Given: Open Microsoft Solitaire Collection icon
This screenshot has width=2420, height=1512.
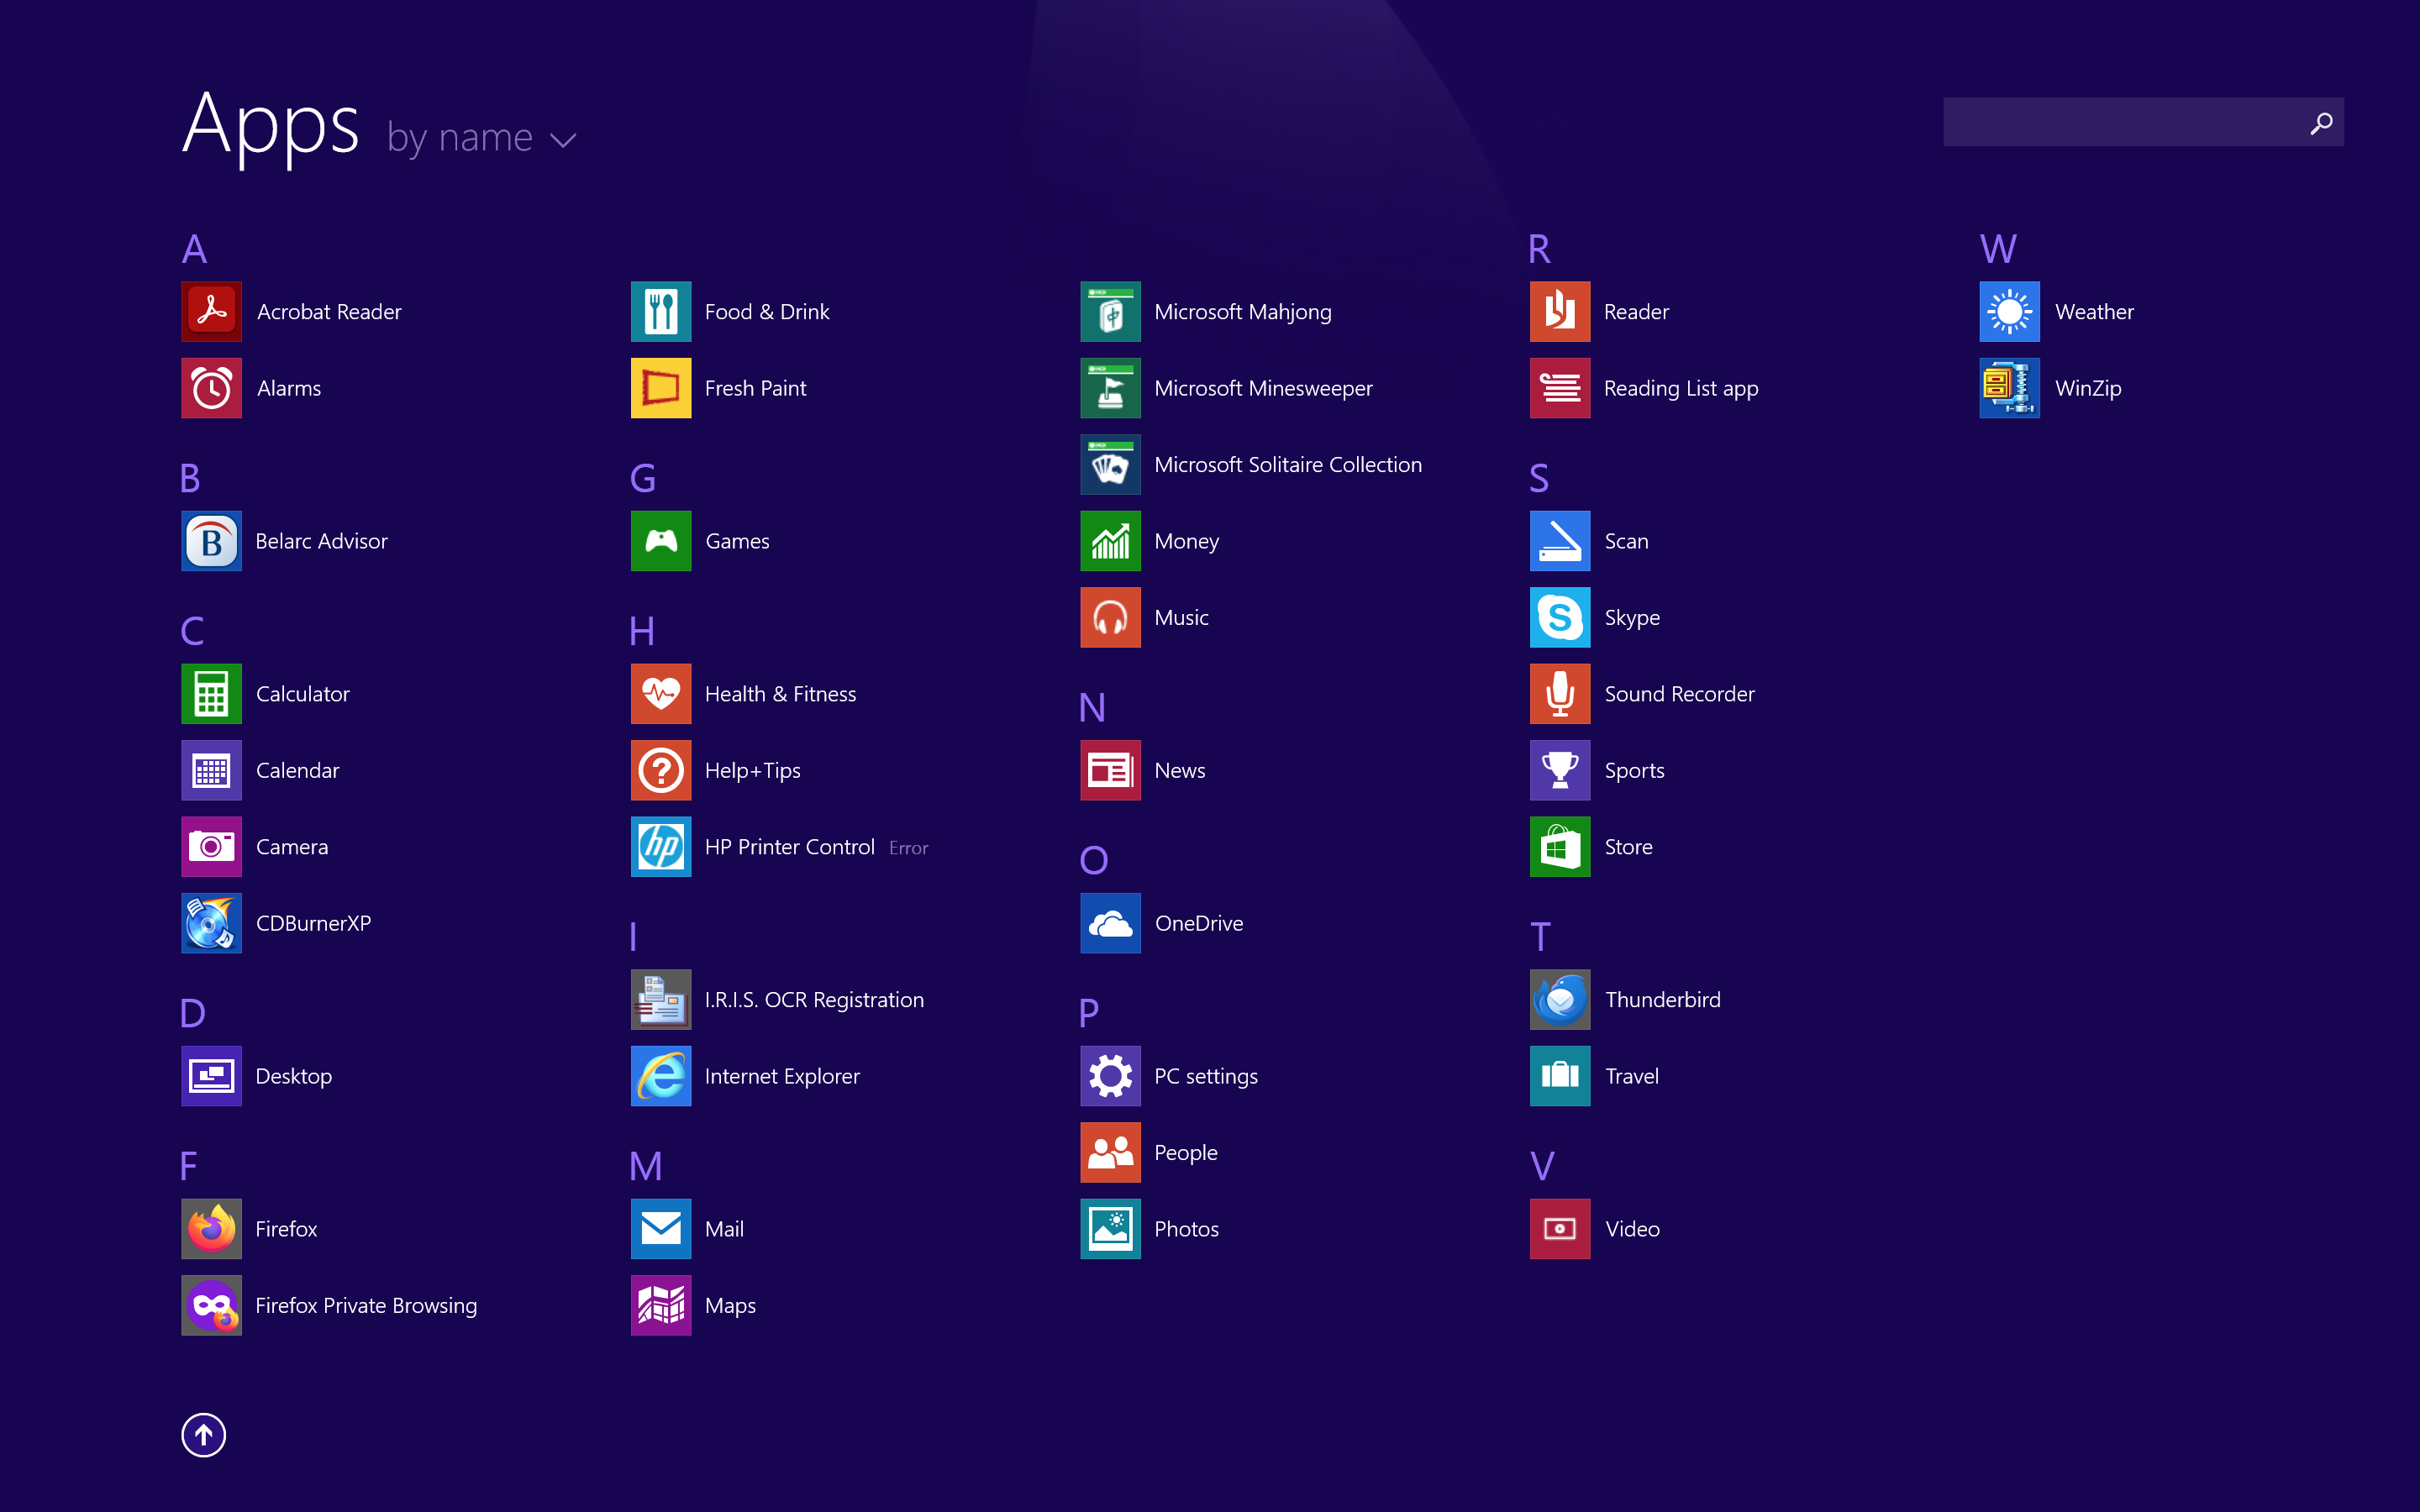Looking at the screenshot, I should [x=1110, y=464].
